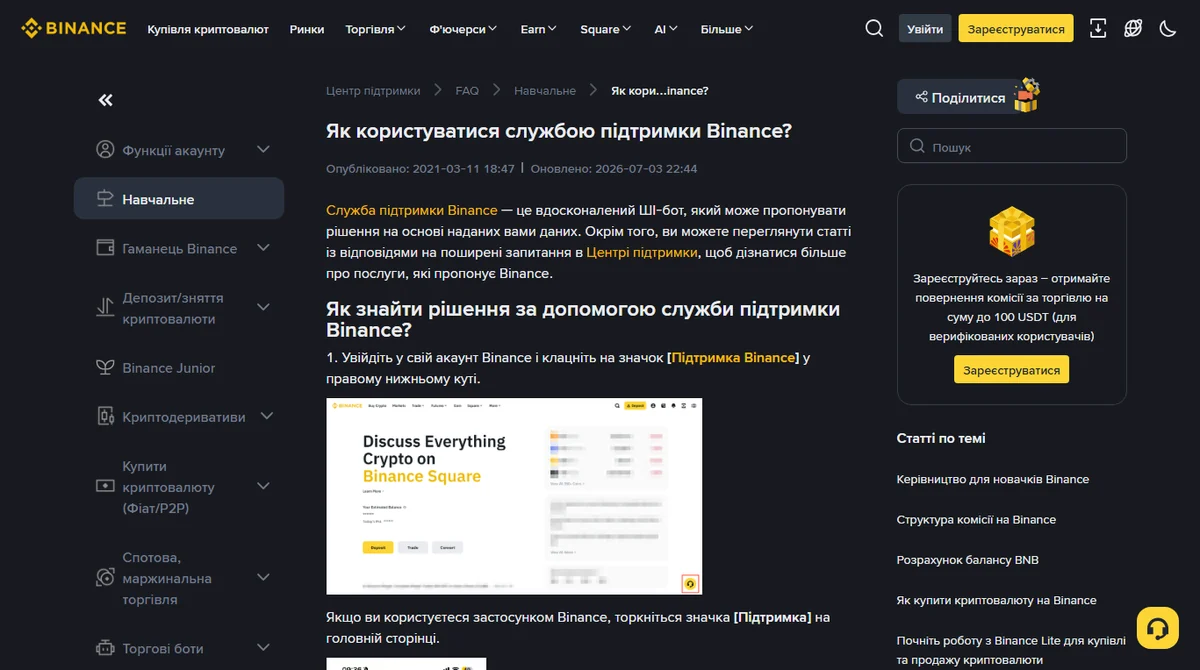Image resolution: width=1200 pixels, height=670 pixels.
Task: Open the Square dropdown menu
Action: [x=606, y=29]
